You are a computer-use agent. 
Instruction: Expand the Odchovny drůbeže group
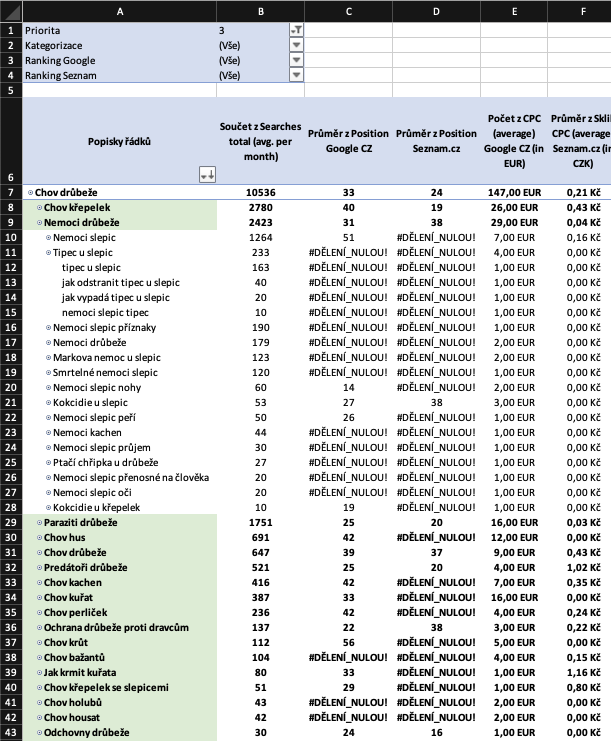coord(40,732)
